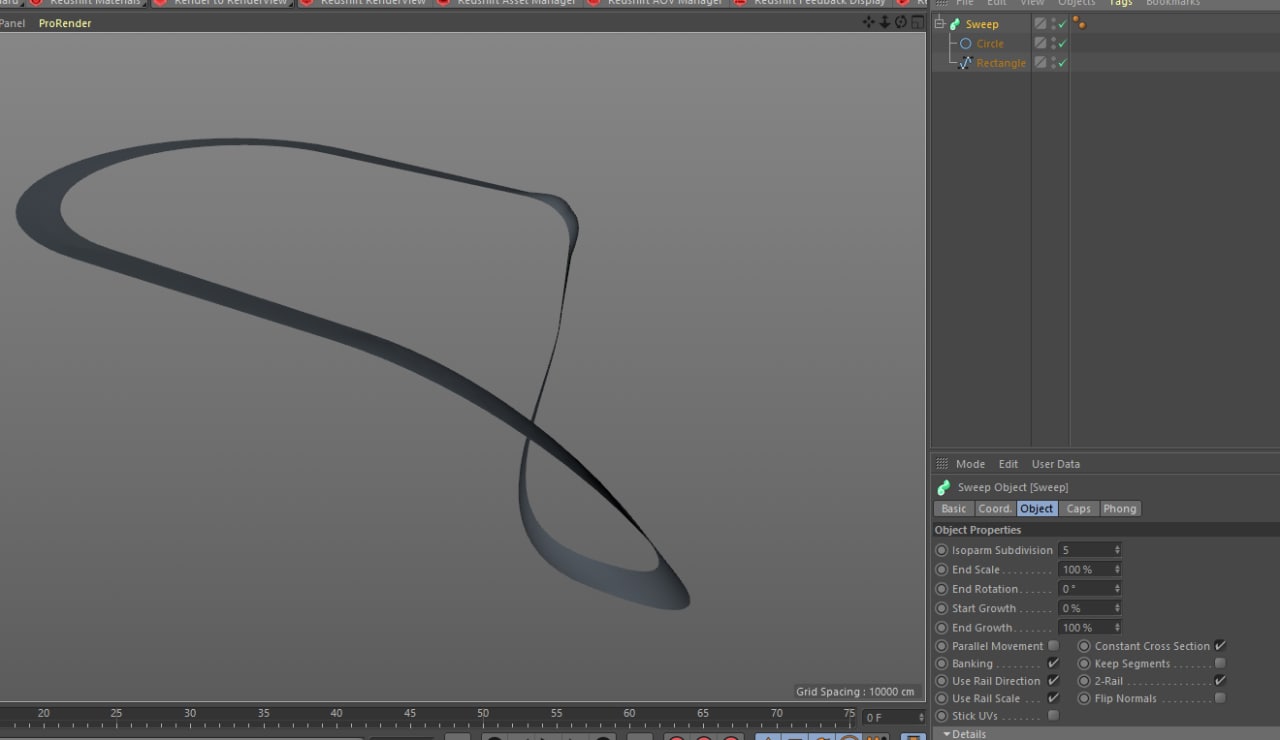Open the User Data menu
The image size is (1280, 740).
[1055, 464]
